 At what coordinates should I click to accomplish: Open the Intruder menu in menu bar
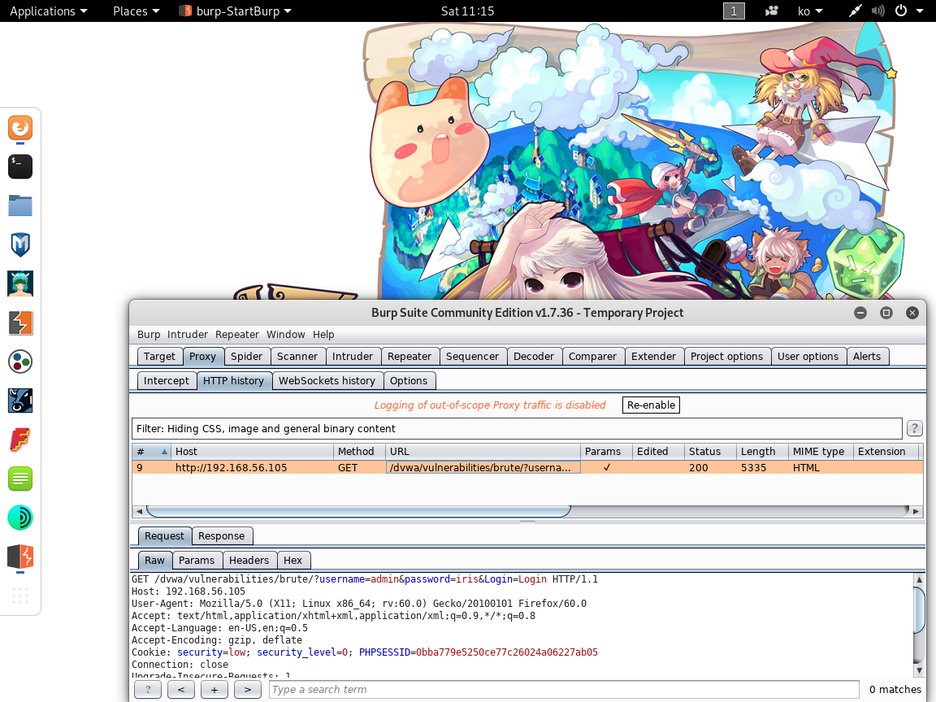point(187,334)
